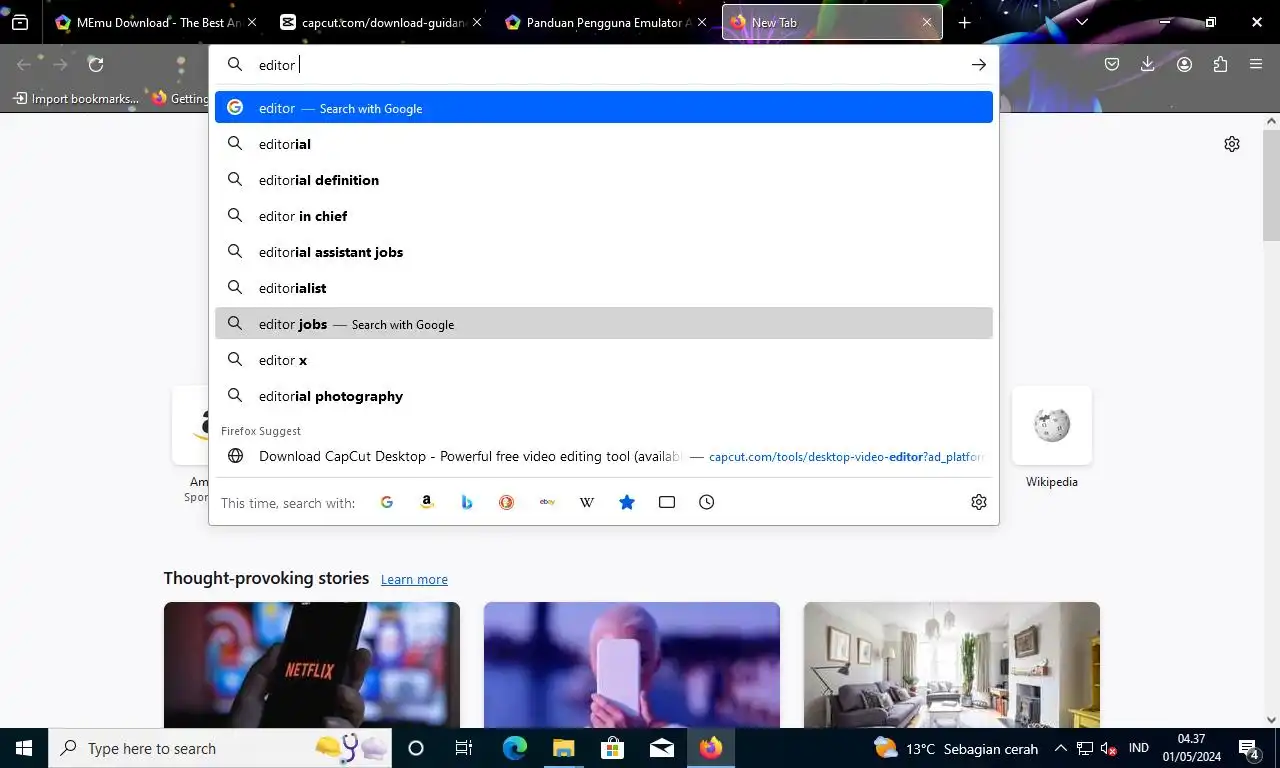
Task: Search bookmarks using the star icon
Action: 627,502
